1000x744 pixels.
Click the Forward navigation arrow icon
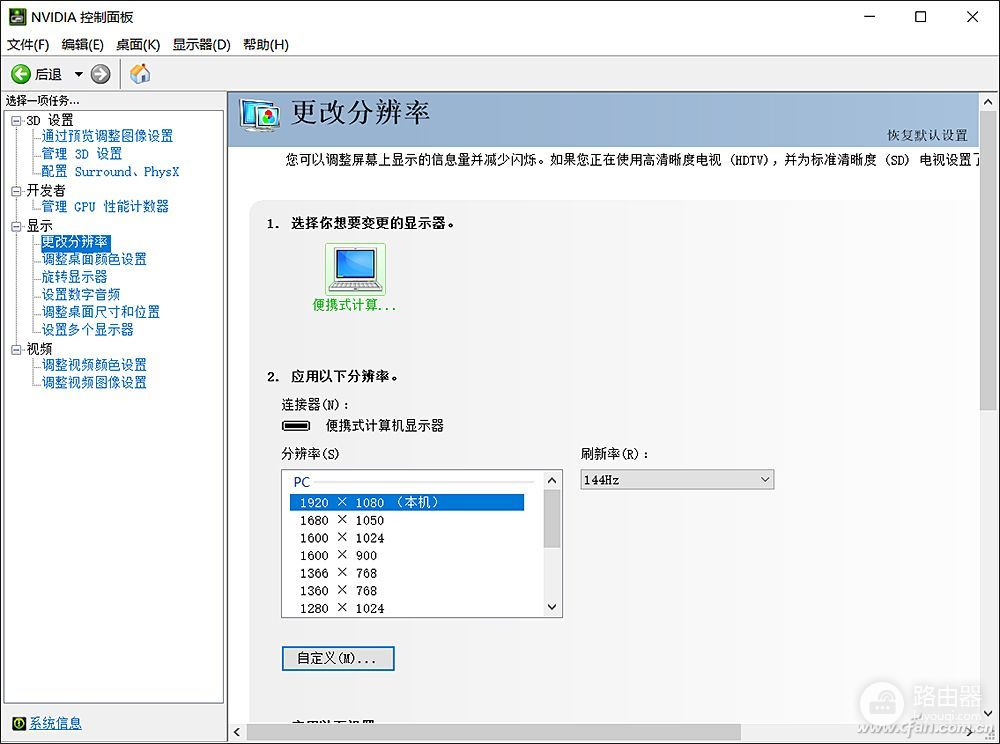point(98,73)
